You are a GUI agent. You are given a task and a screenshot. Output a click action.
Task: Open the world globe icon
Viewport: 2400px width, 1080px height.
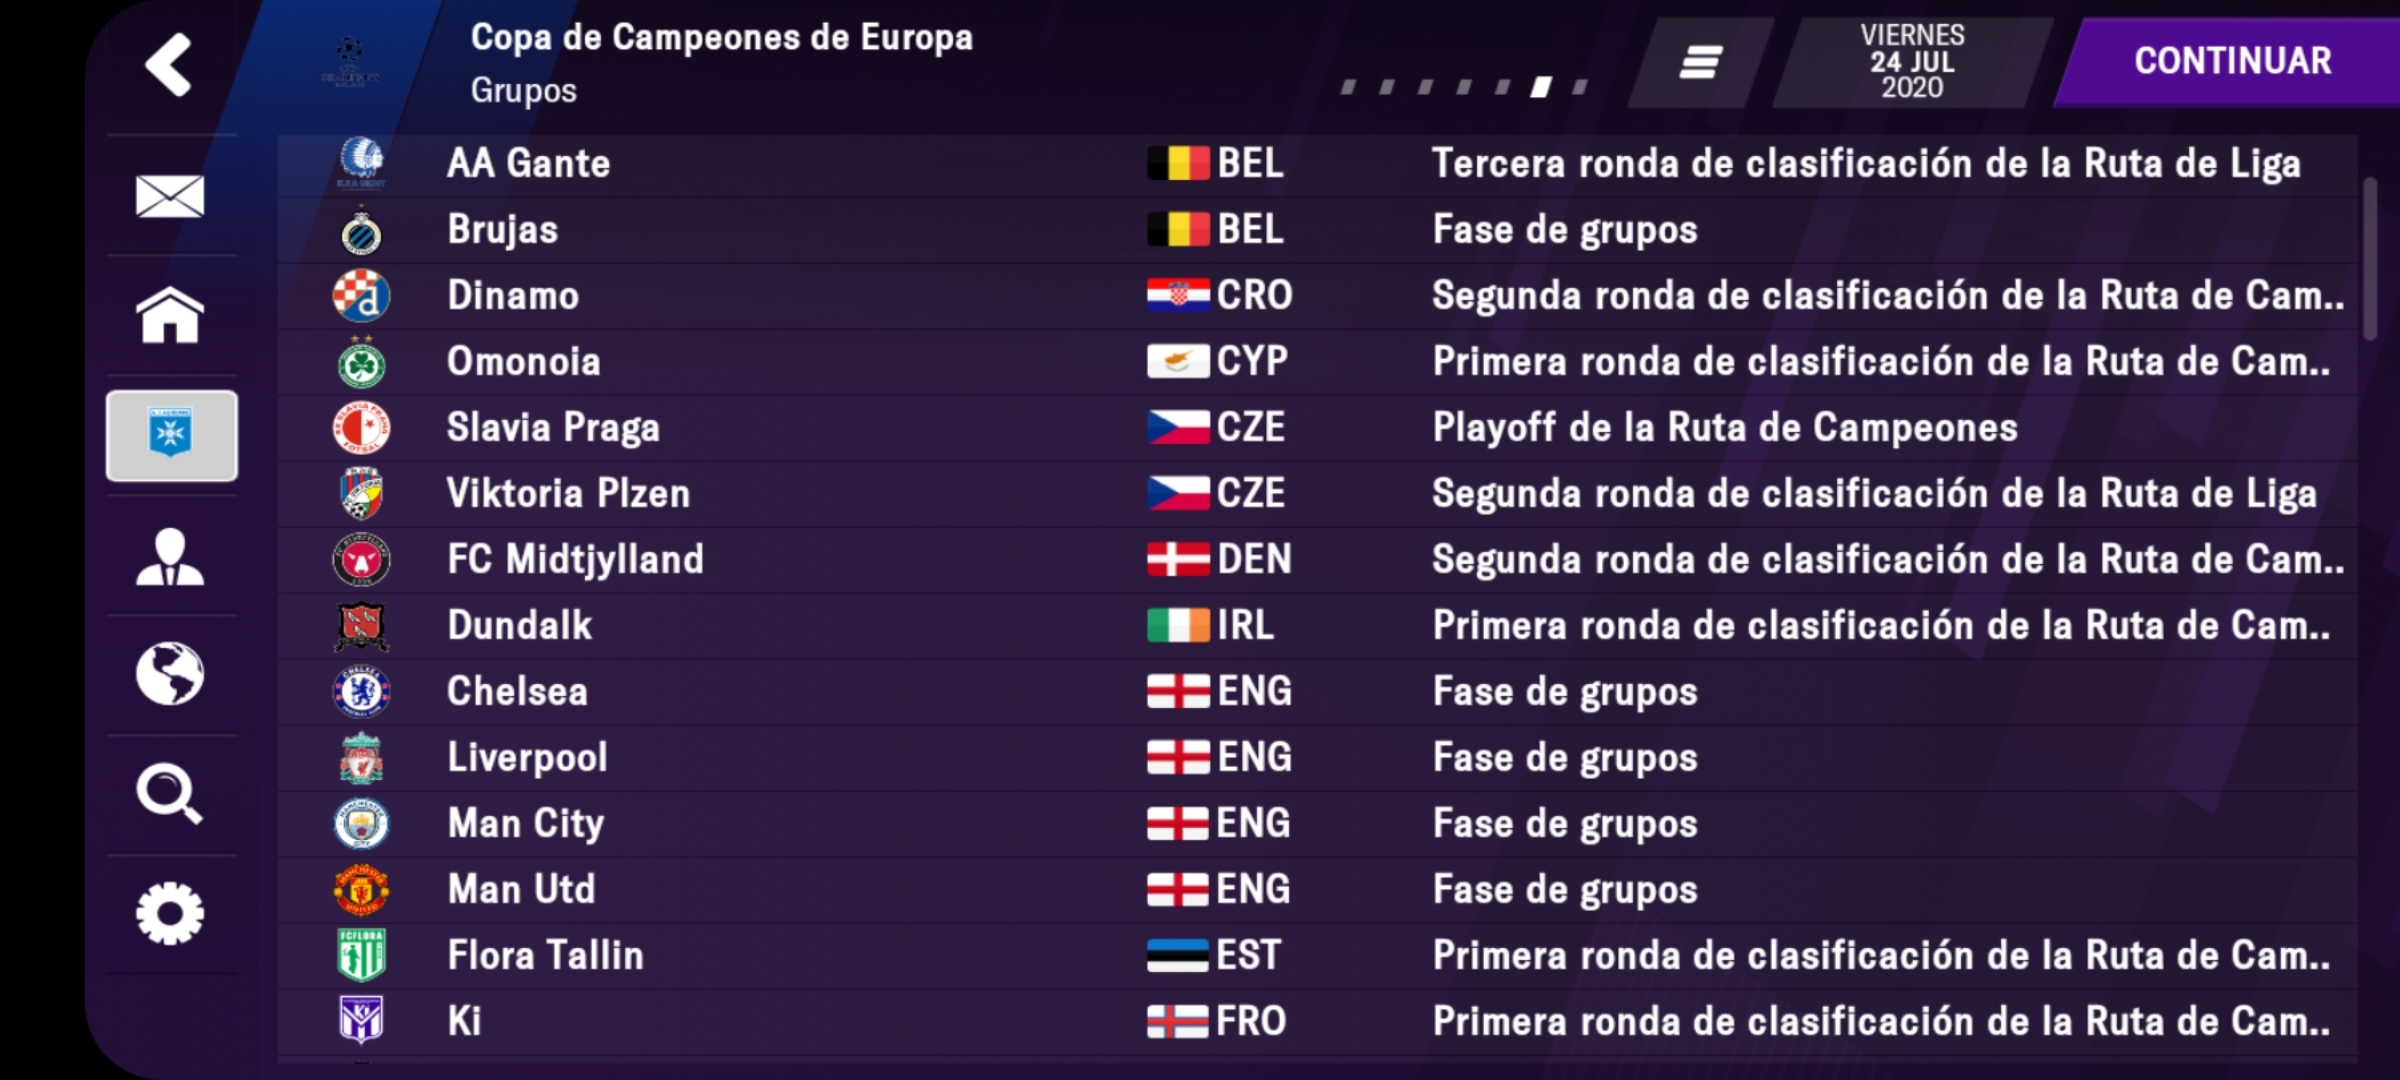click(170, 674)
